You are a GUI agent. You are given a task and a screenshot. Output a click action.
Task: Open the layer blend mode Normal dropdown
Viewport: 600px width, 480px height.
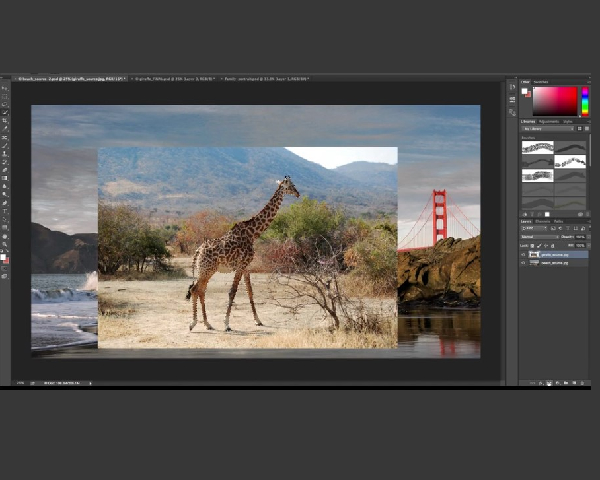[x=538, y=237]
